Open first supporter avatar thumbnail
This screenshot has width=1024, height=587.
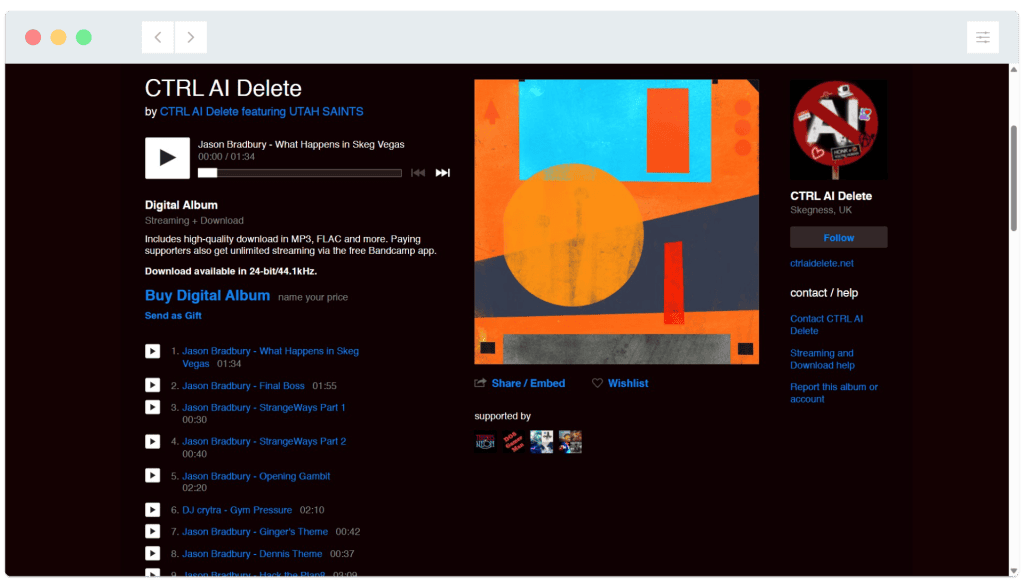[485, 442]
